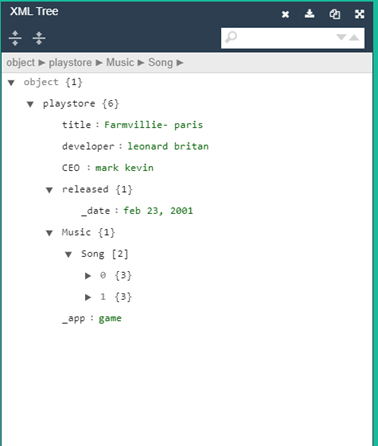Click the 'Song' node label in tree
This screenshot has height=446, width=378.
(x=93, y=254)
